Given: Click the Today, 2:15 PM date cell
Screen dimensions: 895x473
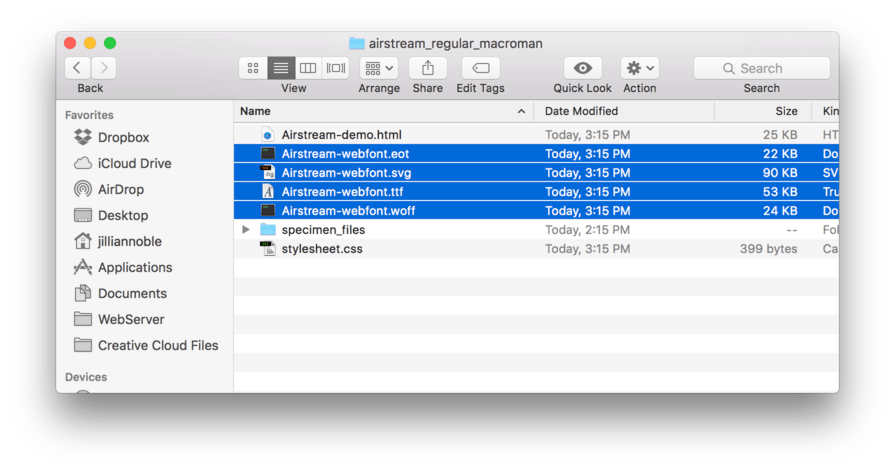Looking at the screenshot, I should (x=587, y=230).
